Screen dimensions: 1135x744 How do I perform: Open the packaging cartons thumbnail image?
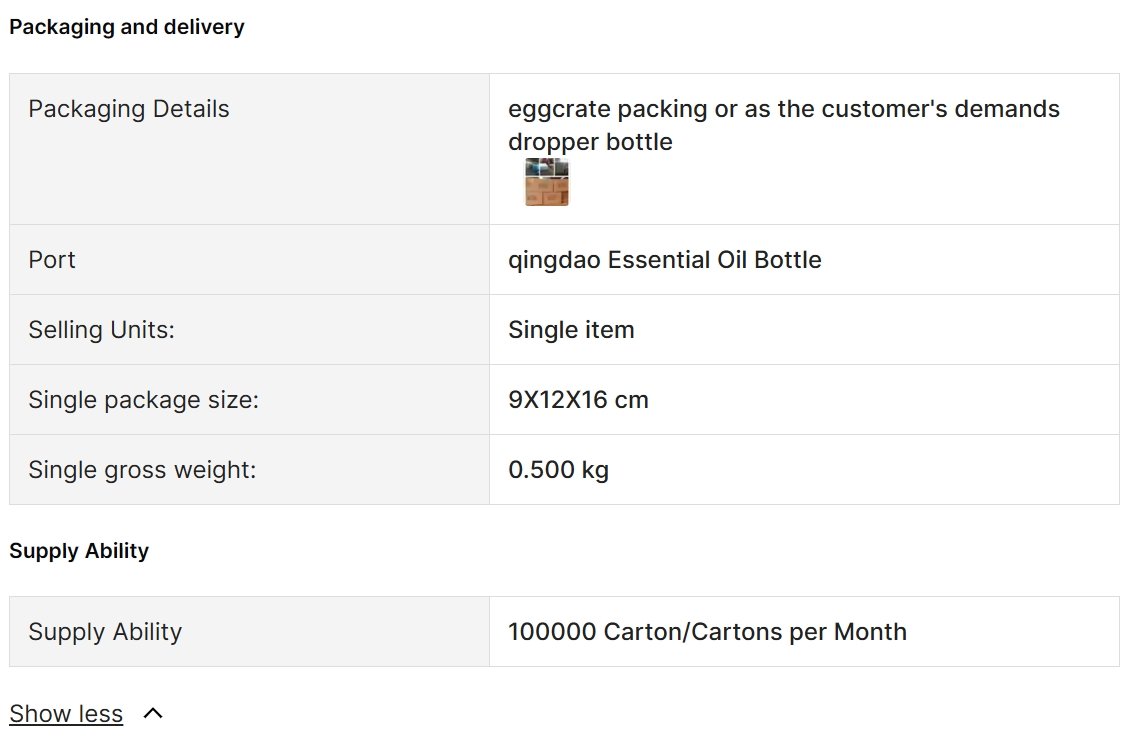(547, 182)
